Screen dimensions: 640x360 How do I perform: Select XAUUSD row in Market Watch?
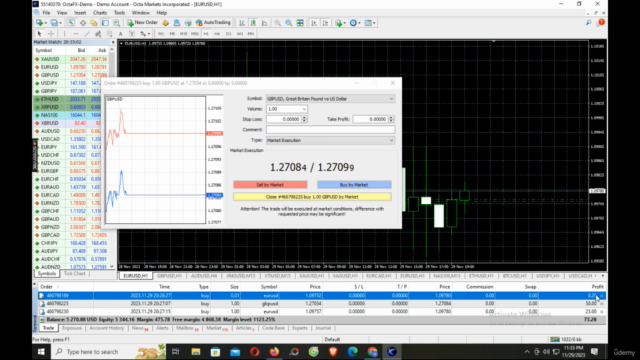click(x=71, y=59)
